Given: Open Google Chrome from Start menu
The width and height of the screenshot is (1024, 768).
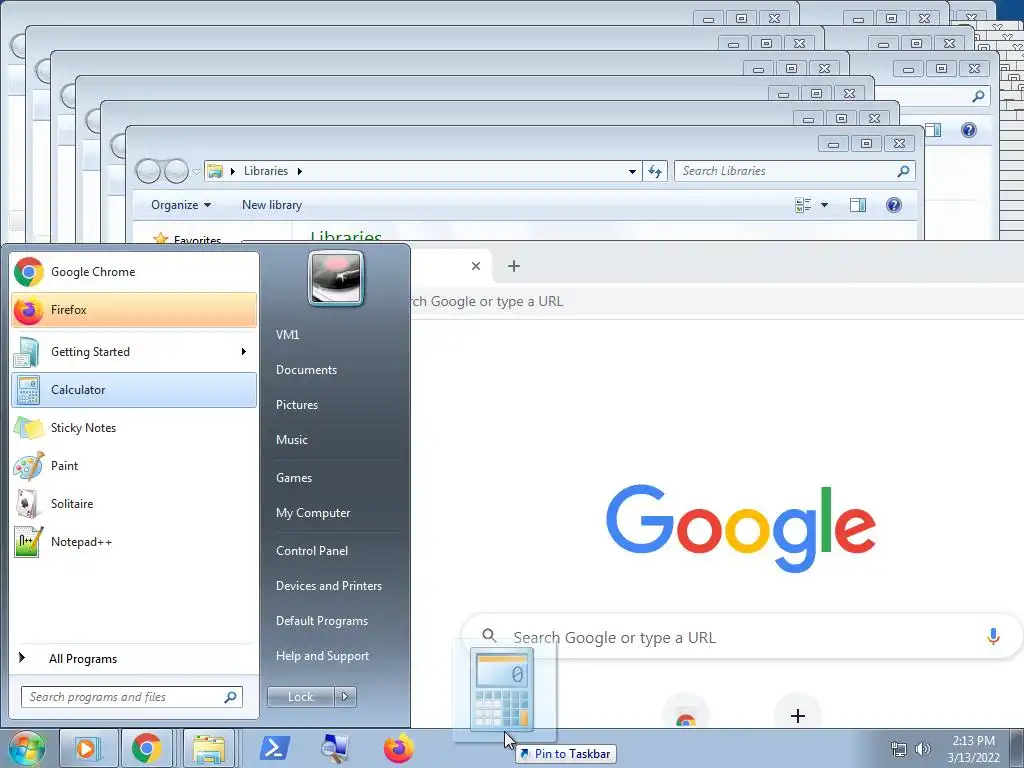Looking at the screenshot, I should (134, 272).
